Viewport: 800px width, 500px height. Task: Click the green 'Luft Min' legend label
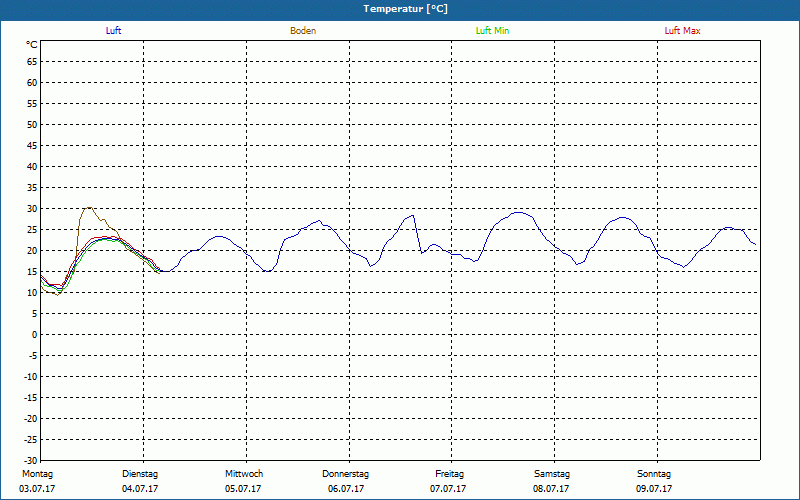492,31
